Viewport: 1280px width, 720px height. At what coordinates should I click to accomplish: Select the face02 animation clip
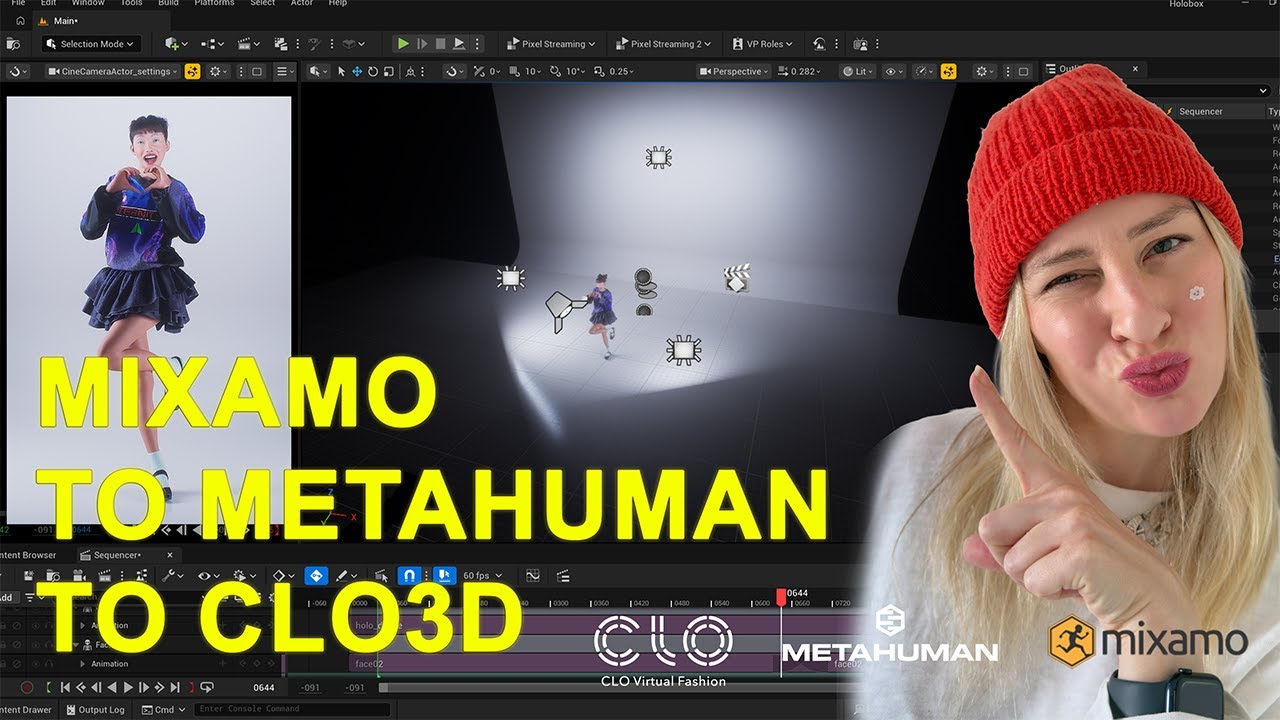(x=564, y=664)
